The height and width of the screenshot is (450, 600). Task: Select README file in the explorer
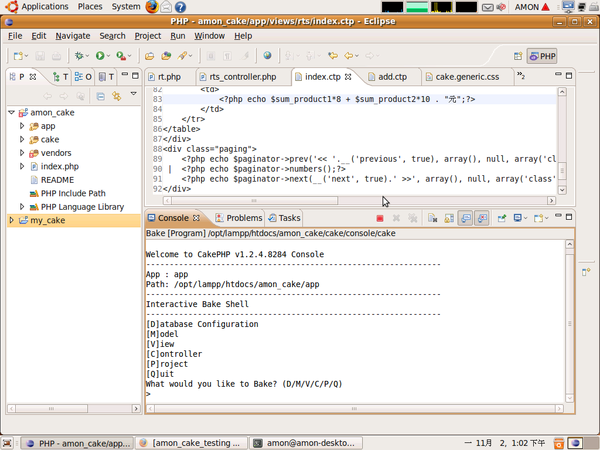(57, 180)
